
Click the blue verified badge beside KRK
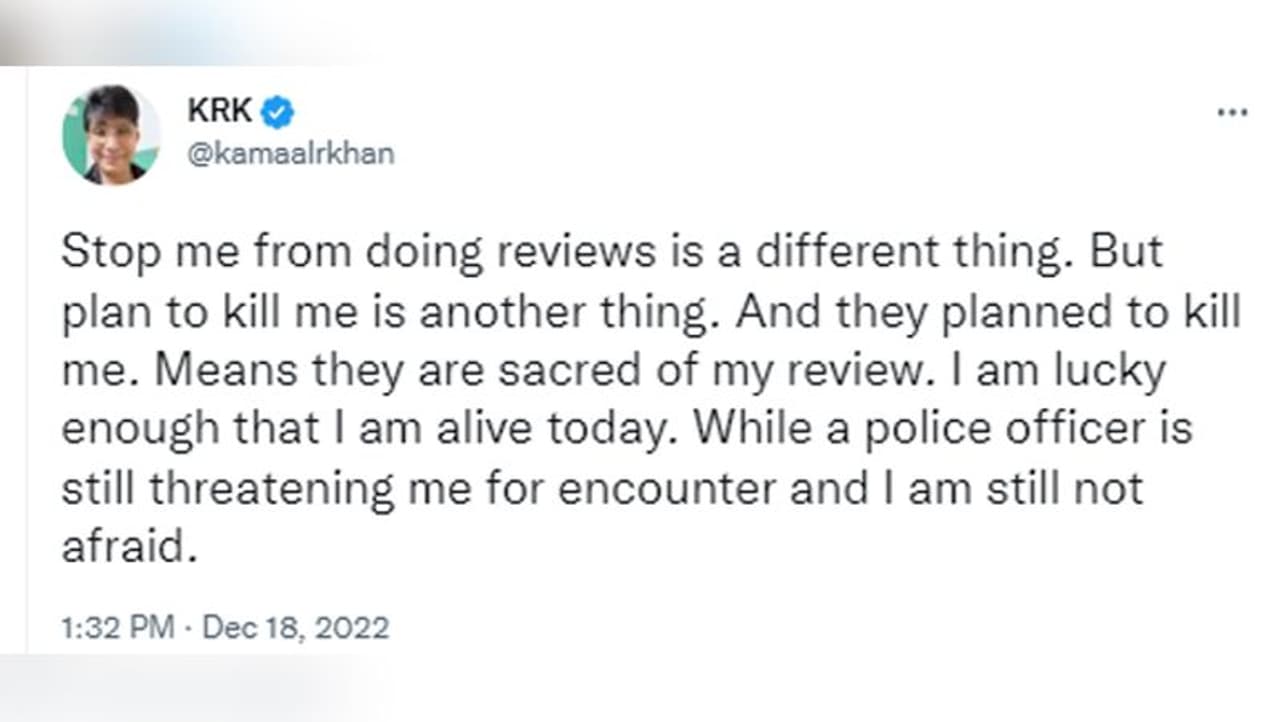point(277,113)
